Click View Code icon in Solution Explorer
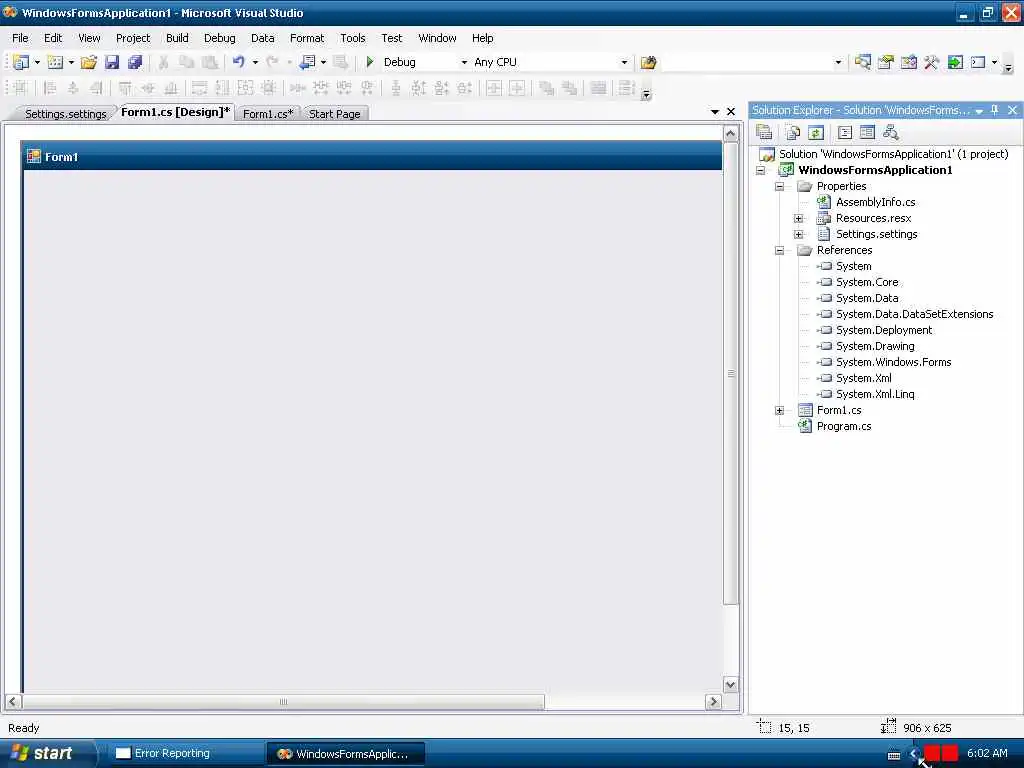Viewport: 1024px width, 768px height. coord(844,133)
